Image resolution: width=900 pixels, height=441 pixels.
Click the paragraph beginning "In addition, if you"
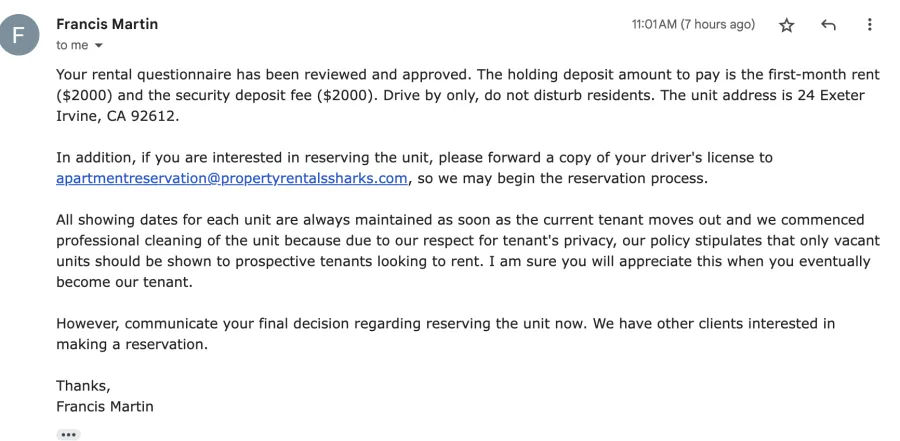[x=414, y=168]
